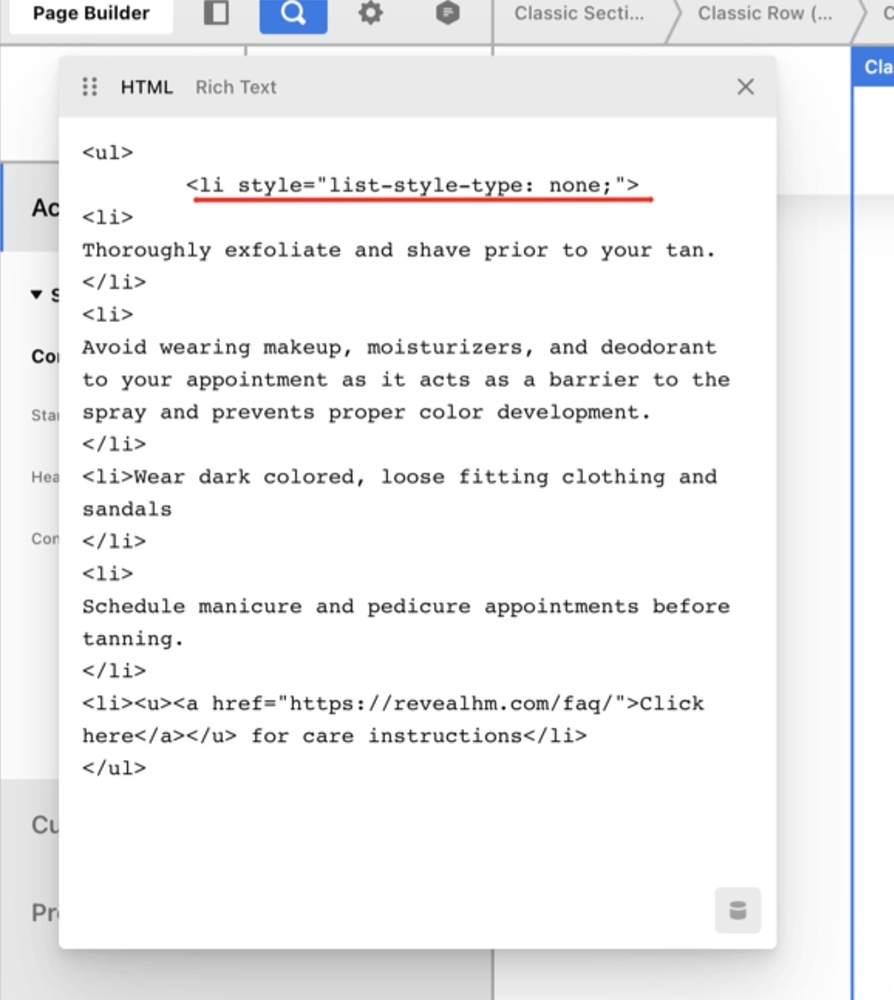Open settings with the gear icon
This screenshot has width=894, height=1000.
pos(371,14)
